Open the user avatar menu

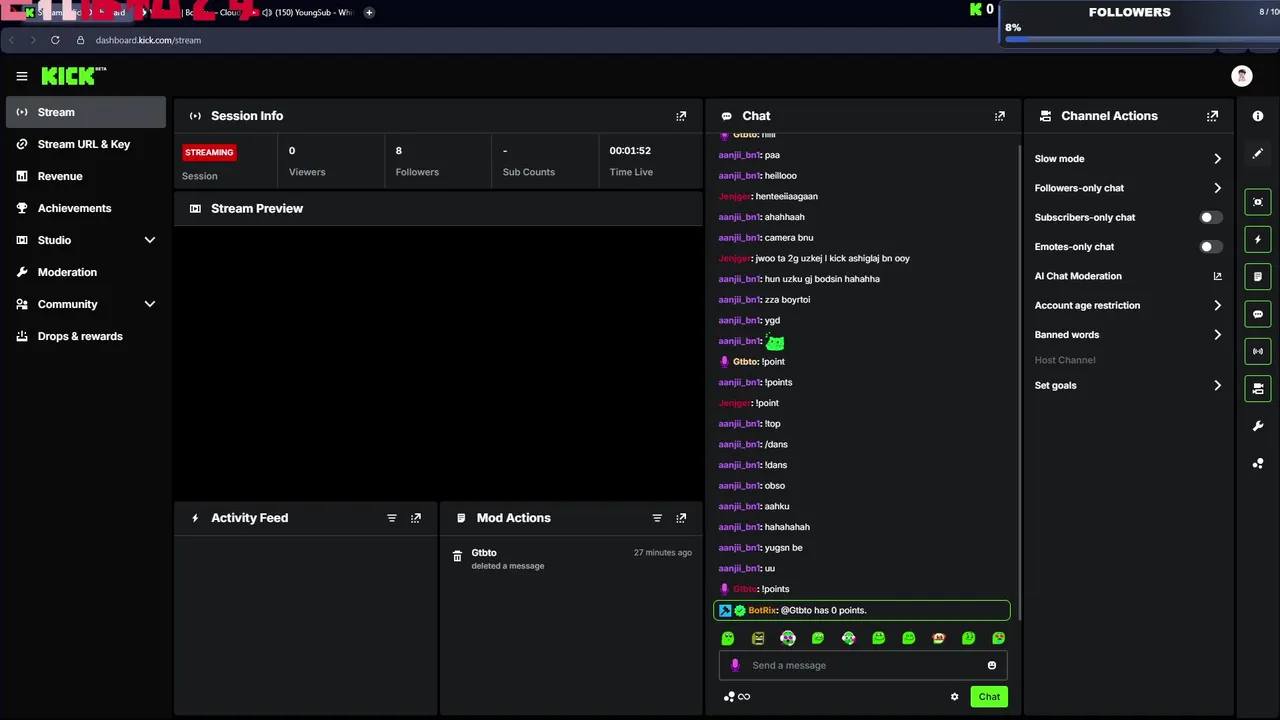(x=1242, y=76)
